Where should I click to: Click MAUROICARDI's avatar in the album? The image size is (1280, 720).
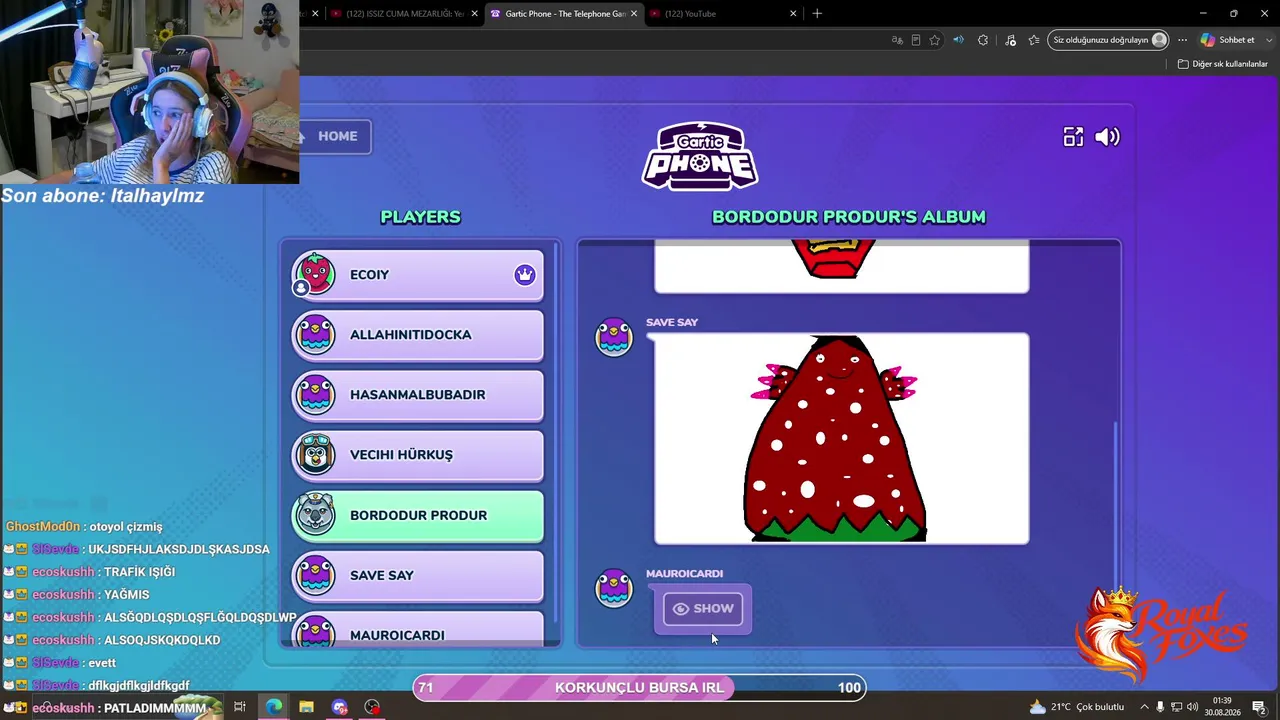click(x=614, y=588)
